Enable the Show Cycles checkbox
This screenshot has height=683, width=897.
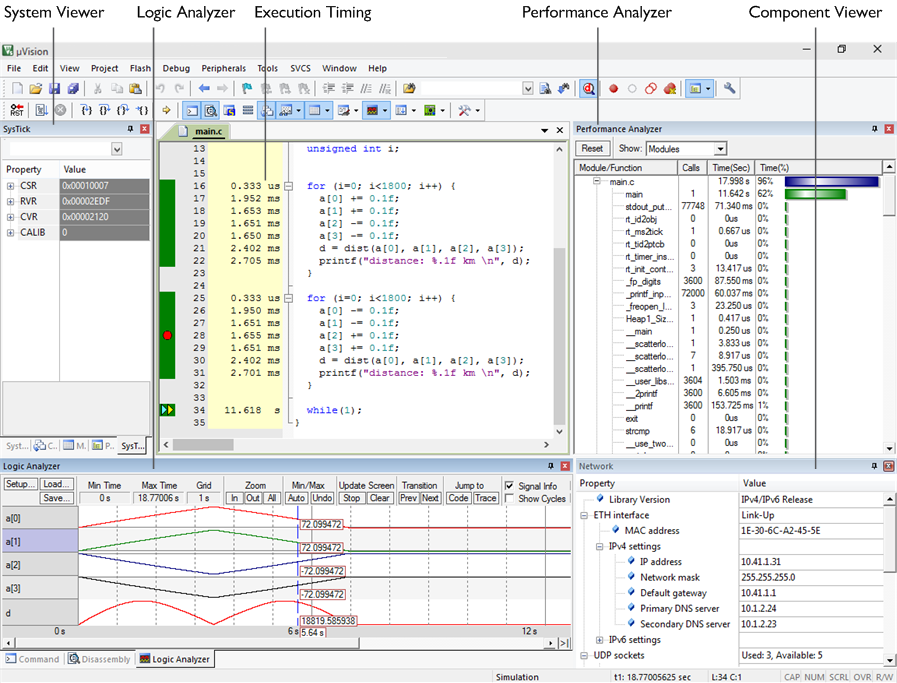[511, 499]
